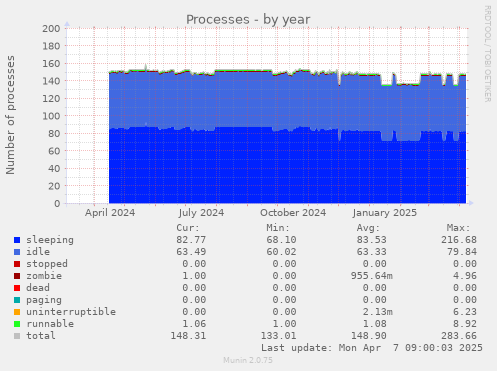The width and height of the screenshot is (497, 371).
Task: Click the sleeping legend color swatch
Action: pyautogui.click(x=17, y=240)
